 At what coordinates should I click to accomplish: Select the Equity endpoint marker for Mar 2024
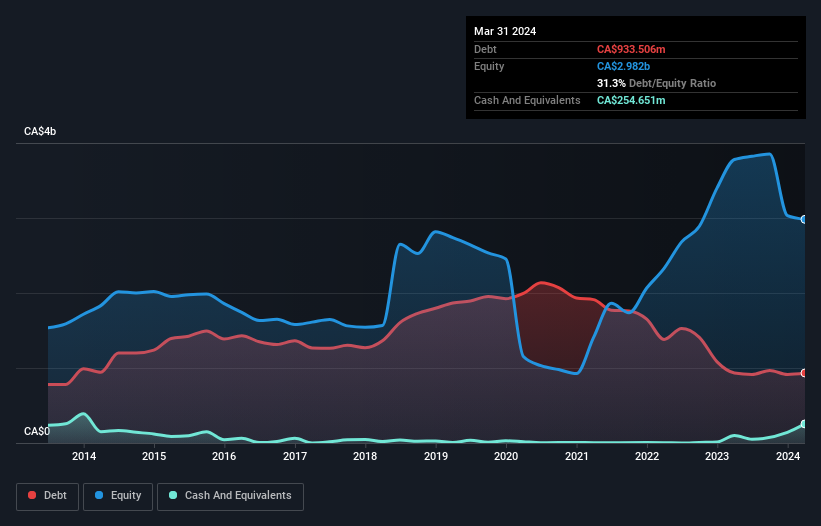coord(804,219)
